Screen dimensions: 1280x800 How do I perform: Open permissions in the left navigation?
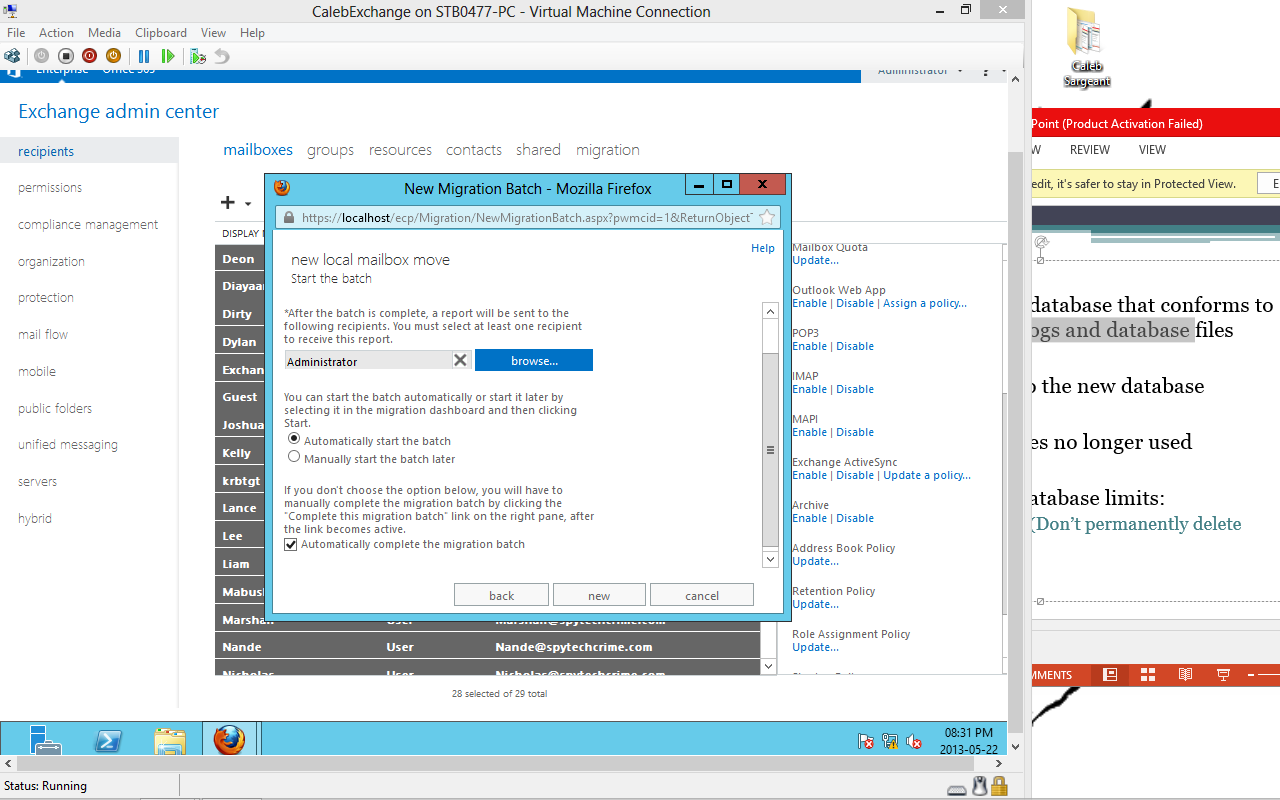50,188
